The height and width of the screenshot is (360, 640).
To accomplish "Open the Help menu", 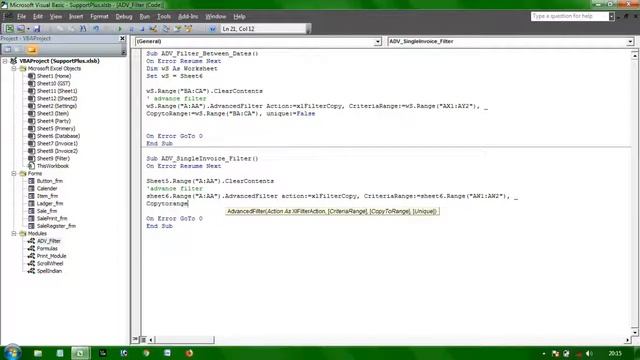I will click(x=239, y=17).
